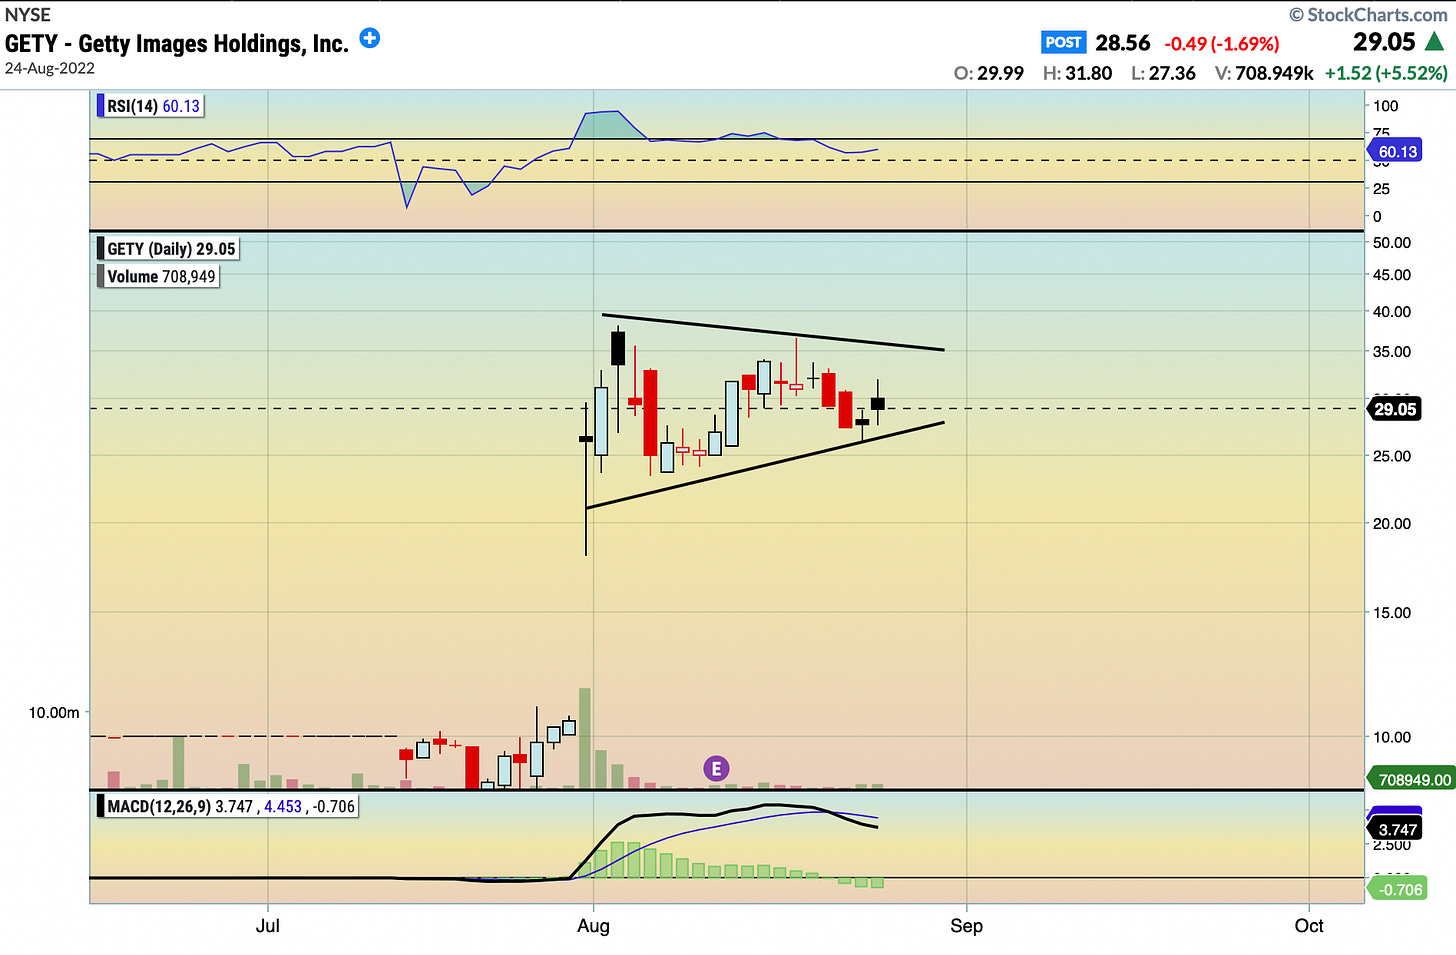Click the 50.00 price axis label
The width and height of the screenshot is (1456, 955).
pos(1392,243)
